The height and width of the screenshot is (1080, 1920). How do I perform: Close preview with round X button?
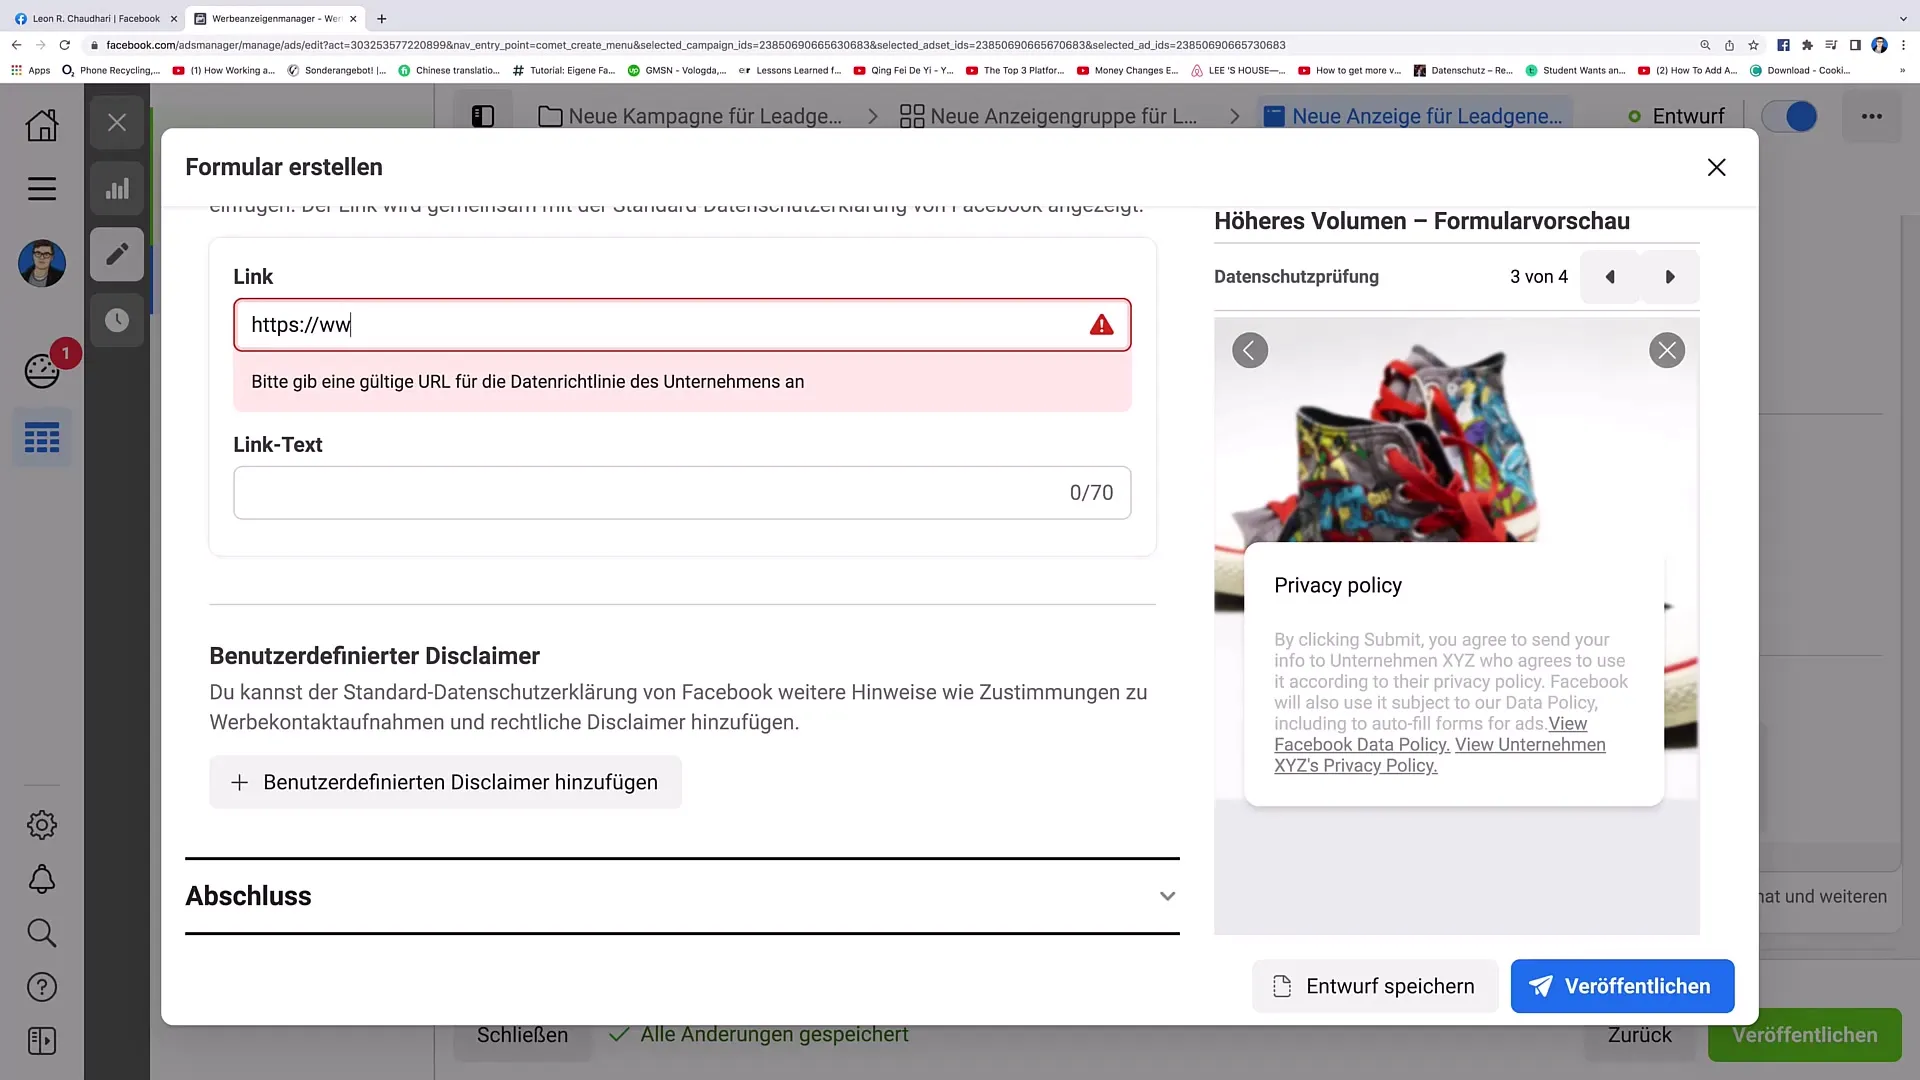[x=1667, y=350]
